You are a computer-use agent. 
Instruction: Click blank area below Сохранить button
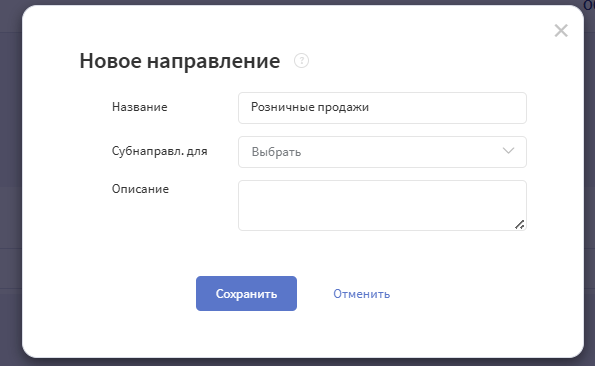(246, 334)
